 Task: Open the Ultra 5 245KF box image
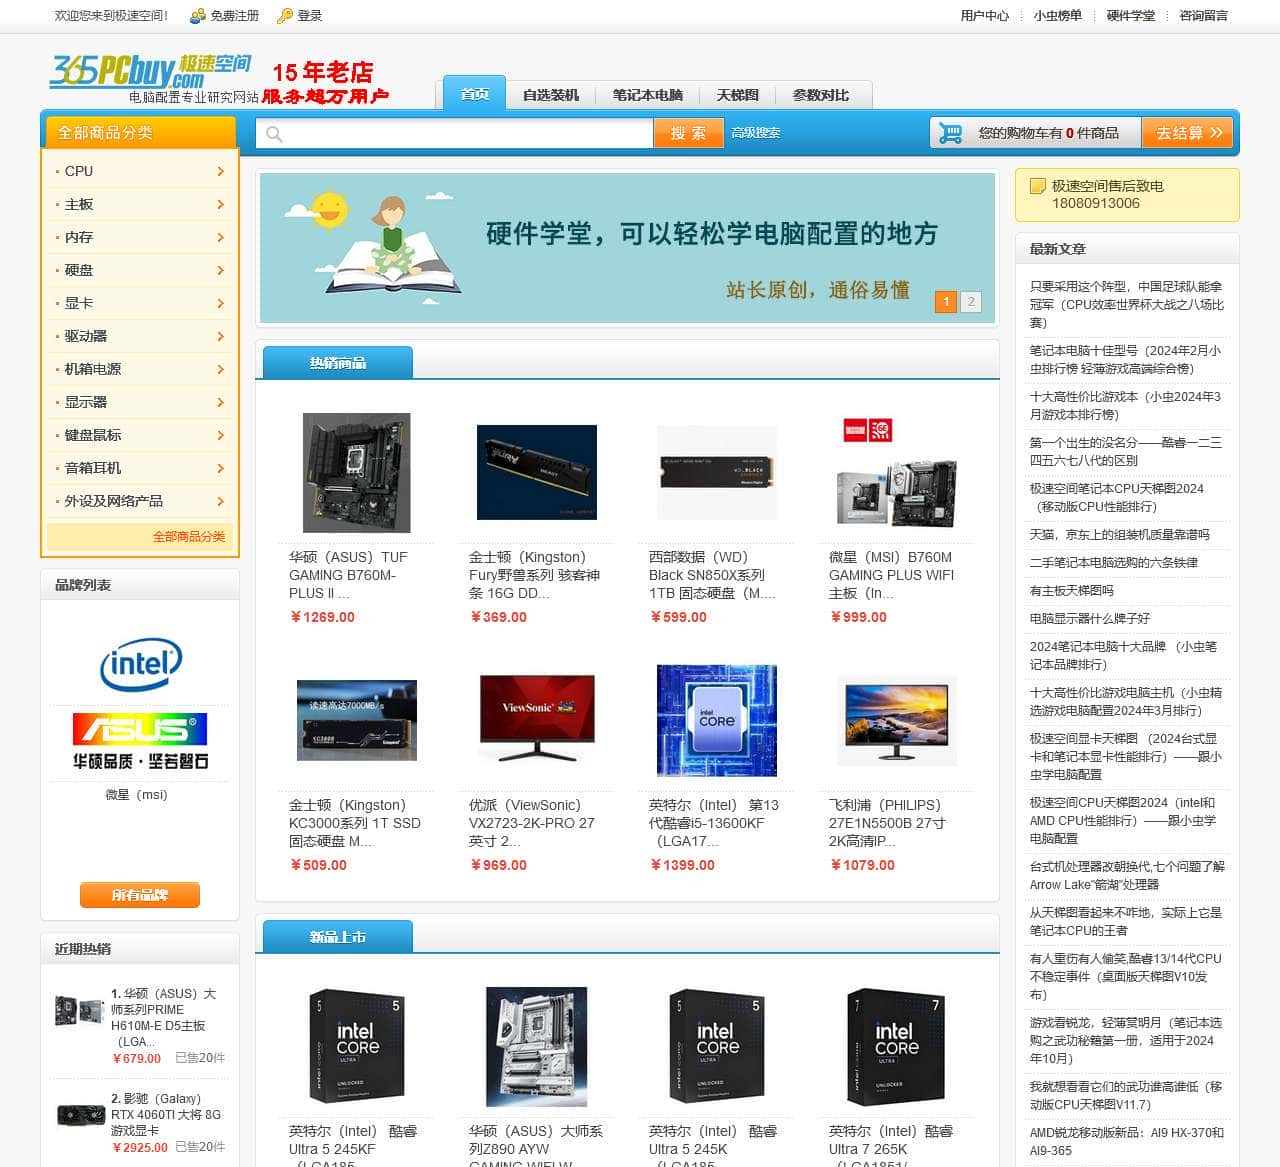click(357, 1047)
